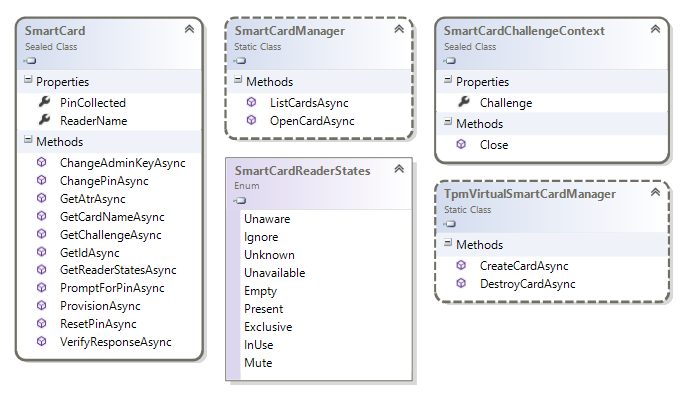
Task: Collapse the TpmVirtualSmartCardManager class chevron
Action: click(655, 192)
